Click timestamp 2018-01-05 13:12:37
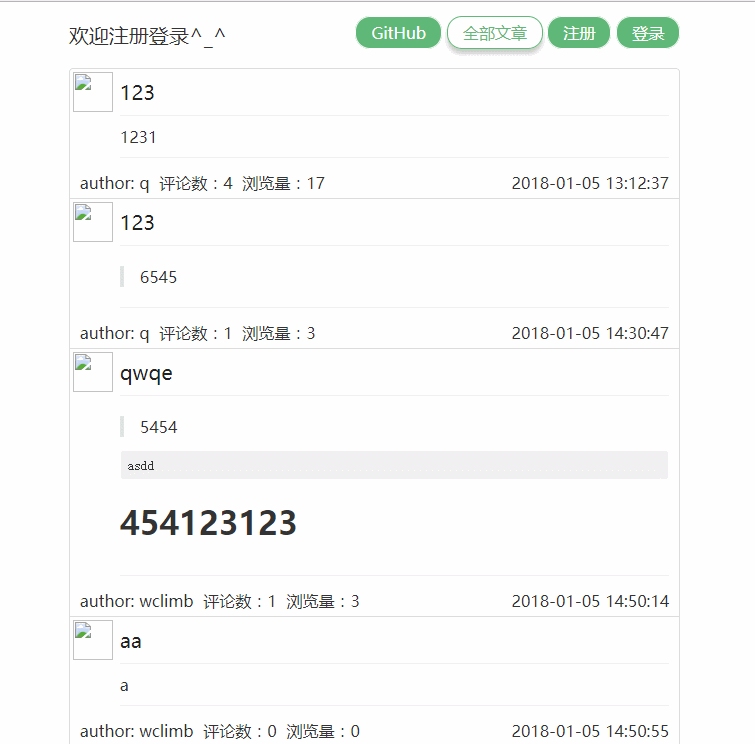The height and width of the screenshot is (744, 755). click(590, 183)
